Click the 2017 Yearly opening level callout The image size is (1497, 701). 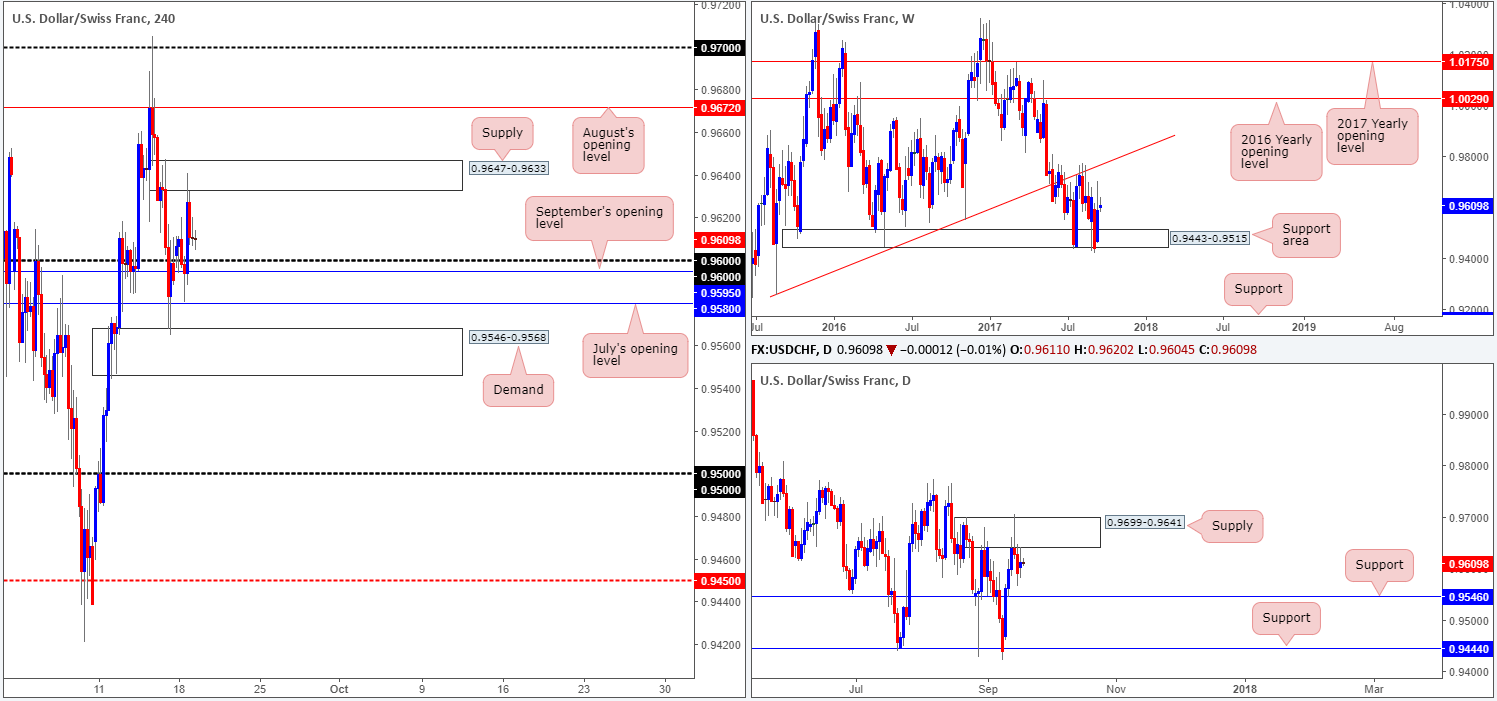click(x=1372, y=137)
